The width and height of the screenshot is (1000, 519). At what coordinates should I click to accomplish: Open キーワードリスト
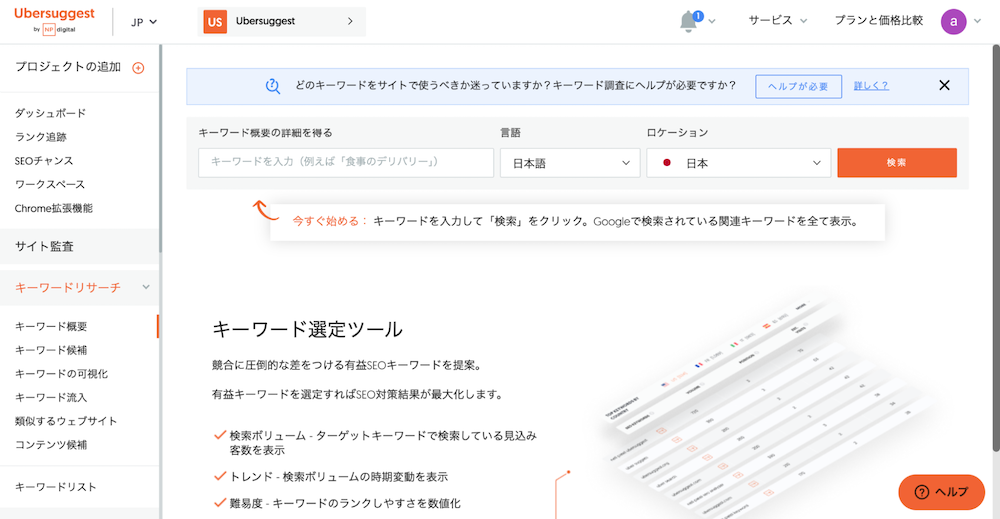[55, 486]
